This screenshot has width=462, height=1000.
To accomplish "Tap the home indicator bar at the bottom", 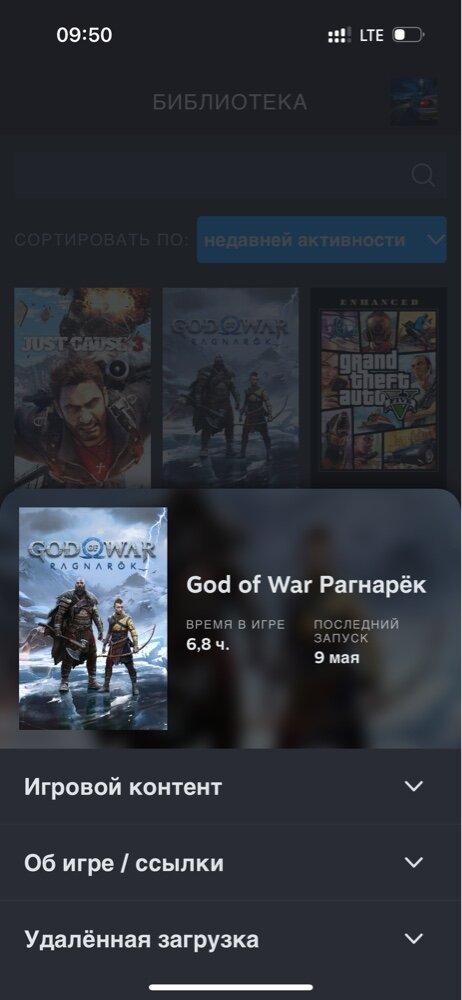I will 231,987.
